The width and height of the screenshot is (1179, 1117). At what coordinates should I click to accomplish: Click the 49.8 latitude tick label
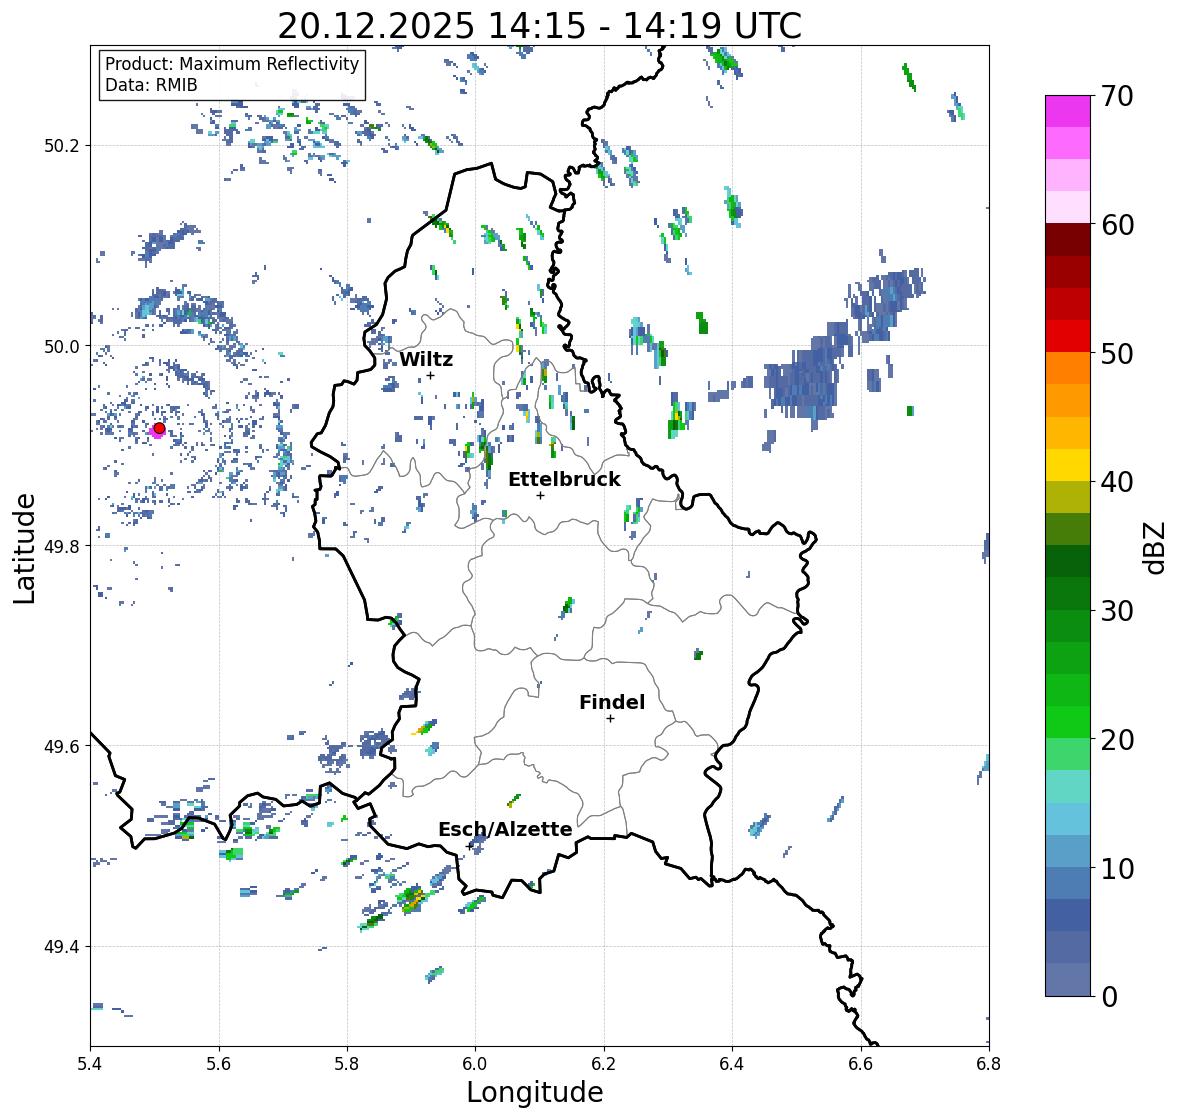(62, 546)
